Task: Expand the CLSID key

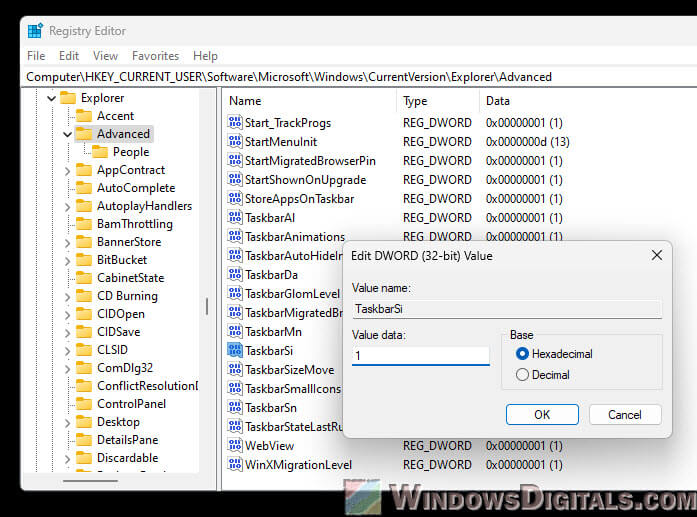Action: pos(68,351)
